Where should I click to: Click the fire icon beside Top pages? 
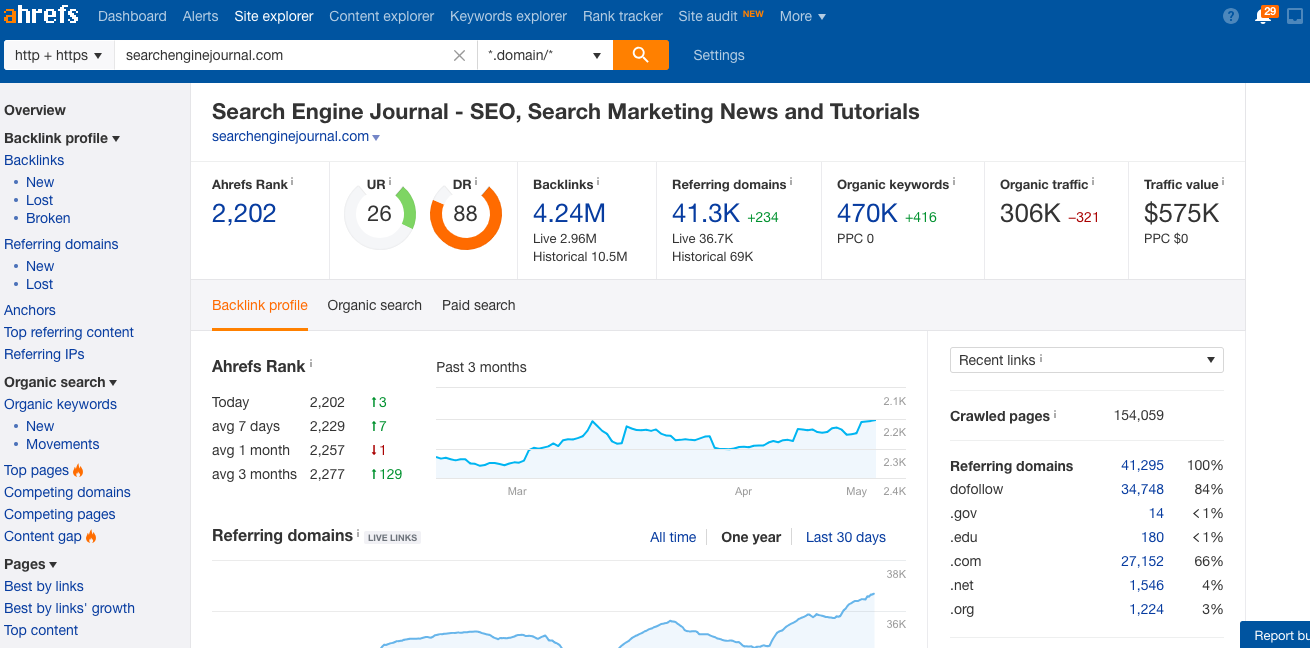point(78,470)
